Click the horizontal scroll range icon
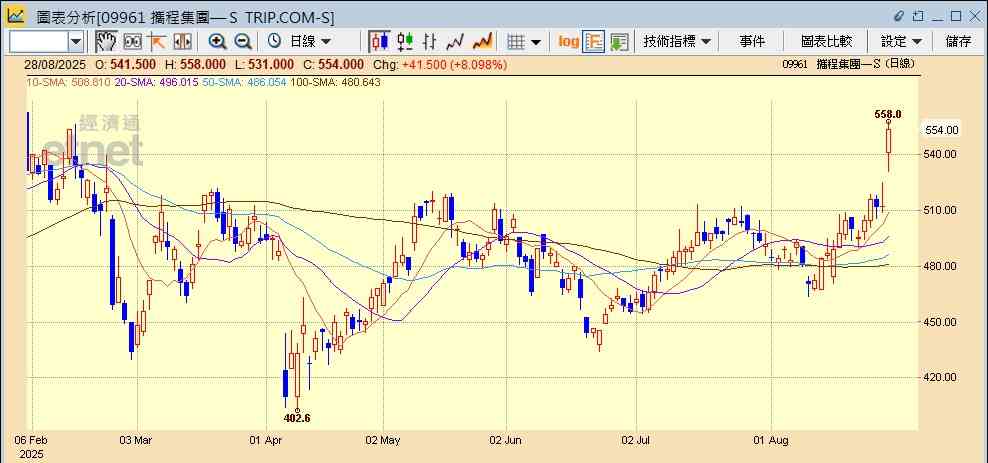 (182, 42)
